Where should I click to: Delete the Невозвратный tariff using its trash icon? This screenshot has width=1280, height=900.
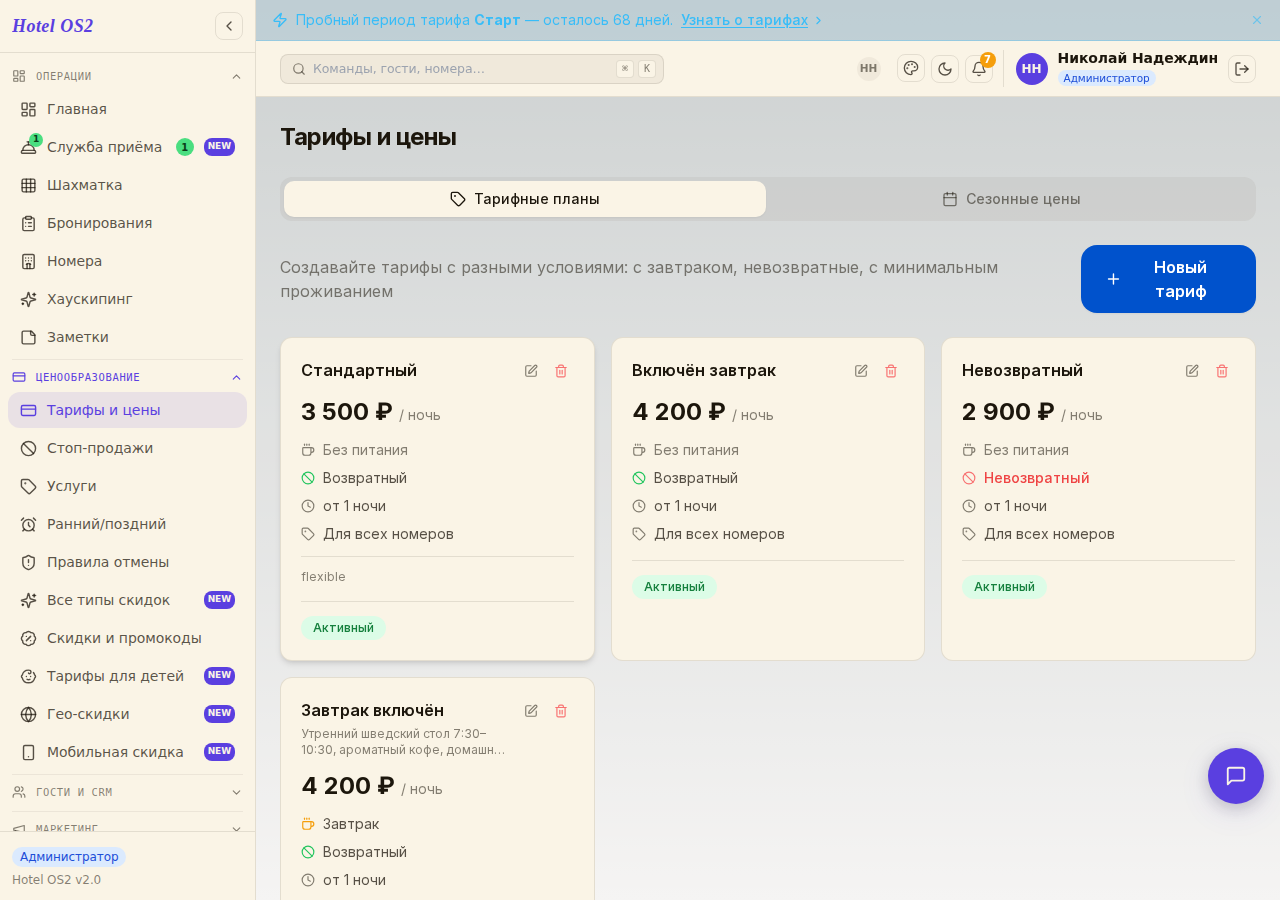[x=1222, y=371]
